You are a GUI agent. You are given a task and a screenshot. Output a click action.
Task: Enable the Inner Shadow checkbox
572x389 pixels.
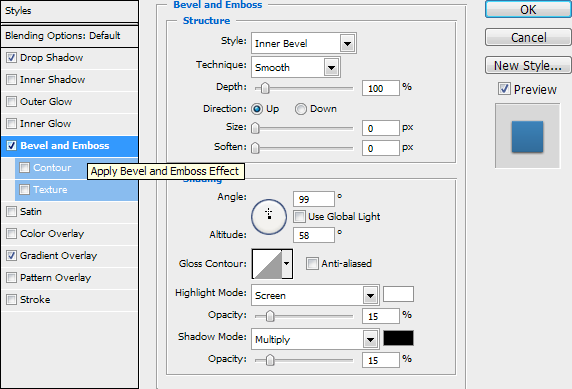pyautogui.click(x=11, y=80)
